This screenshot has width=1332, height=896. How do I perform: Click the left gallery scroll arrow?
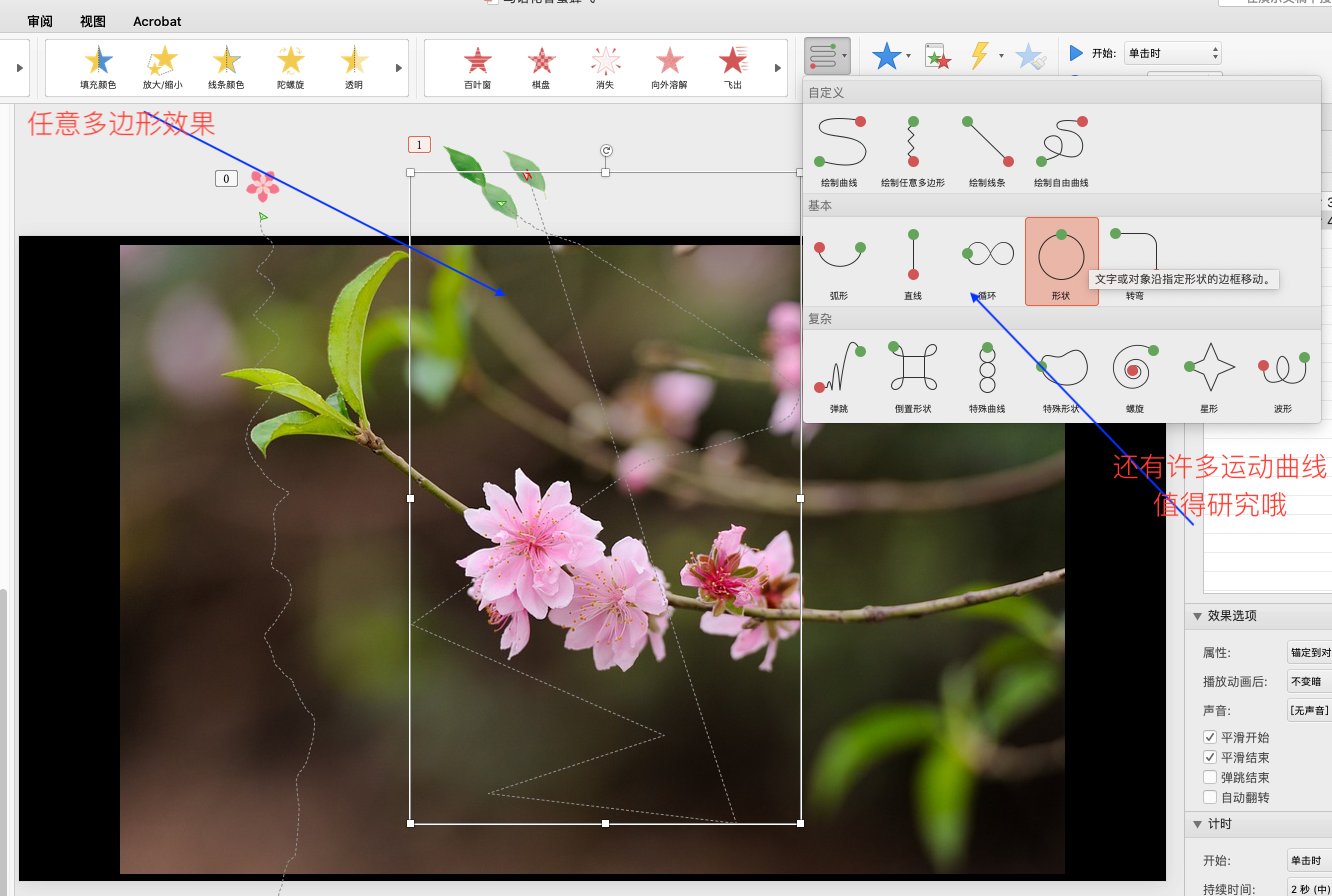pos(19,68)
